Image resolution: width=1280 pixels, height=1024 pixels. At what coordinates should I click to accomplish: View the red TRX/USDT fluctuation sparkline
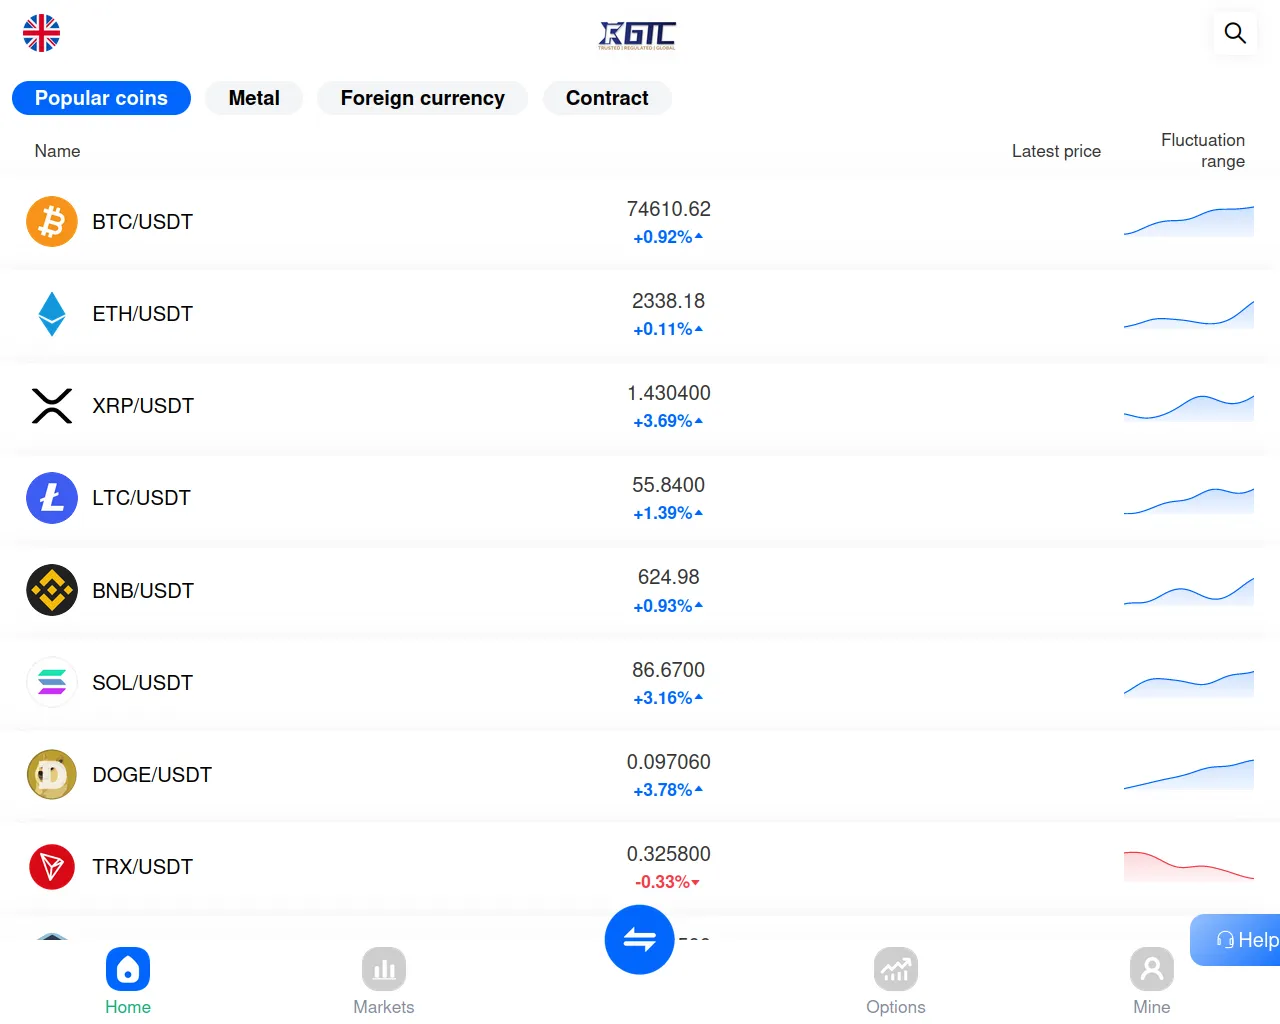[x=1189, y=867]
